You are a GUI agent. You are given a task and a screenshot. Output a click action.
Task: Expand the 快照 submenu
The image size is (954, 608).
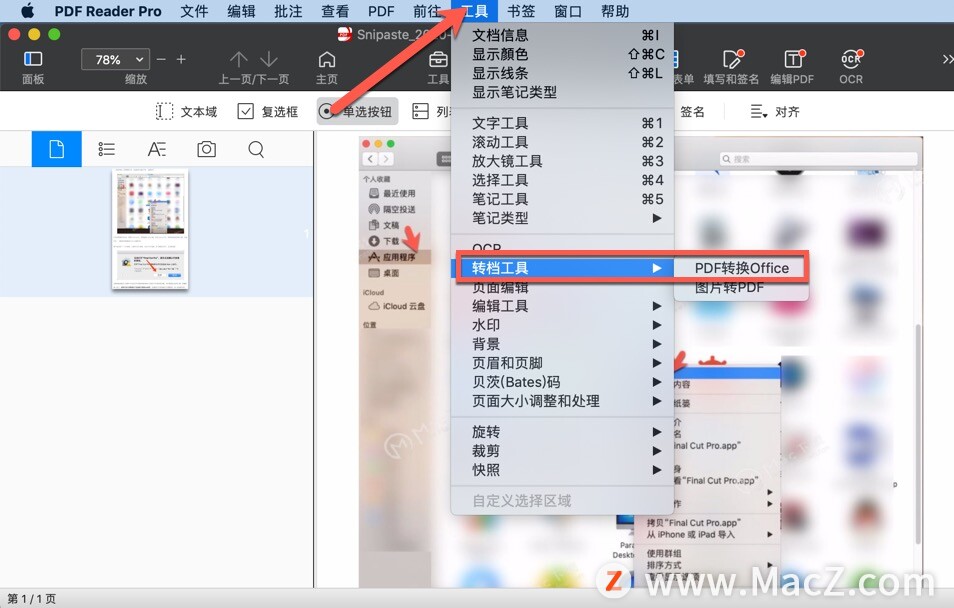(x=562, y=470)
